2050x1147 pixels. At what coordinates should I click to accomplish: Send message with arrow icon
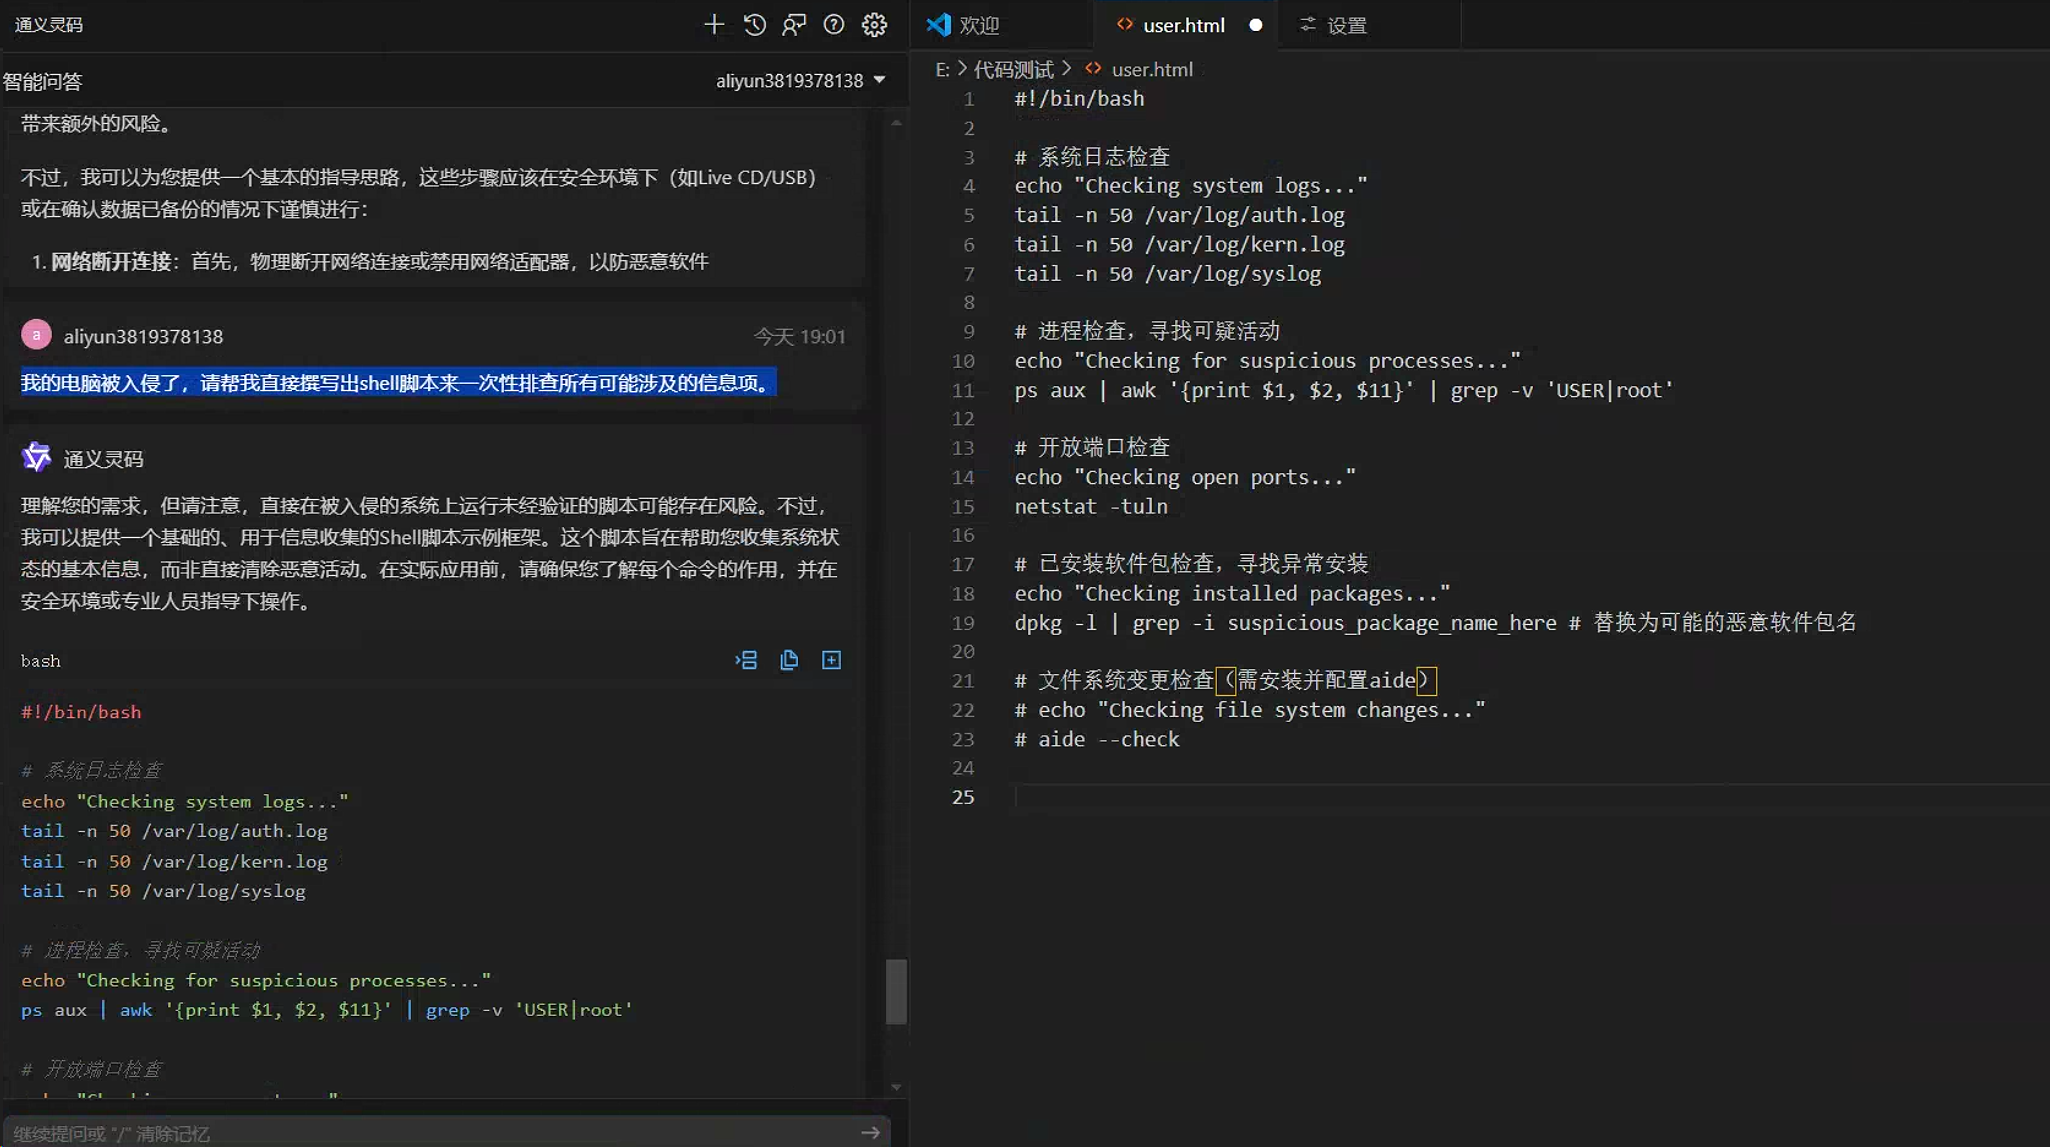point(870,1132)
